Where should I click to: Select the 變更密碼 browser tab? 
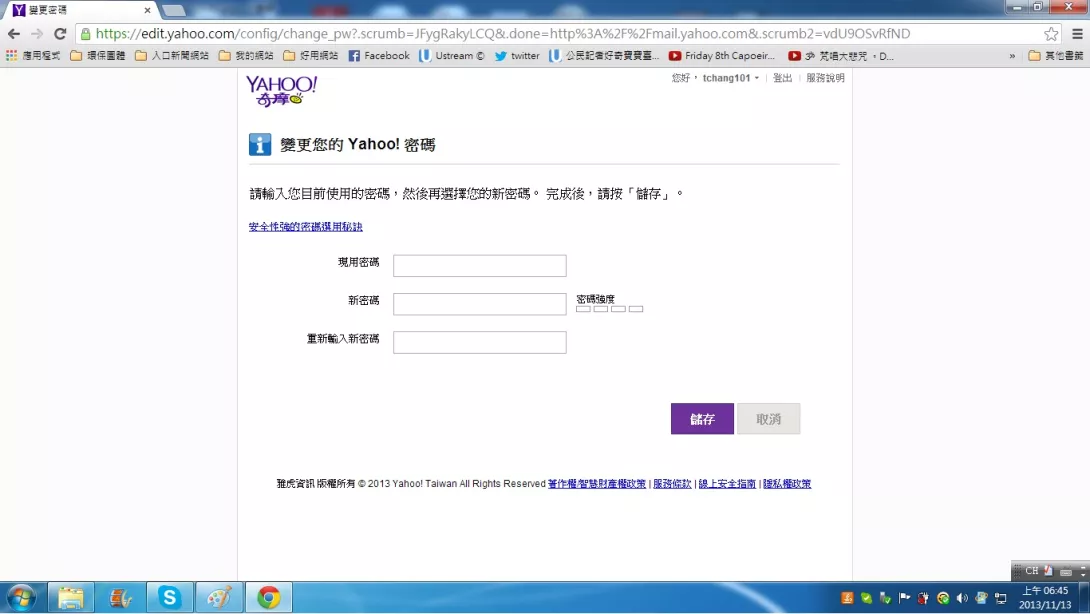pos(82,10)
